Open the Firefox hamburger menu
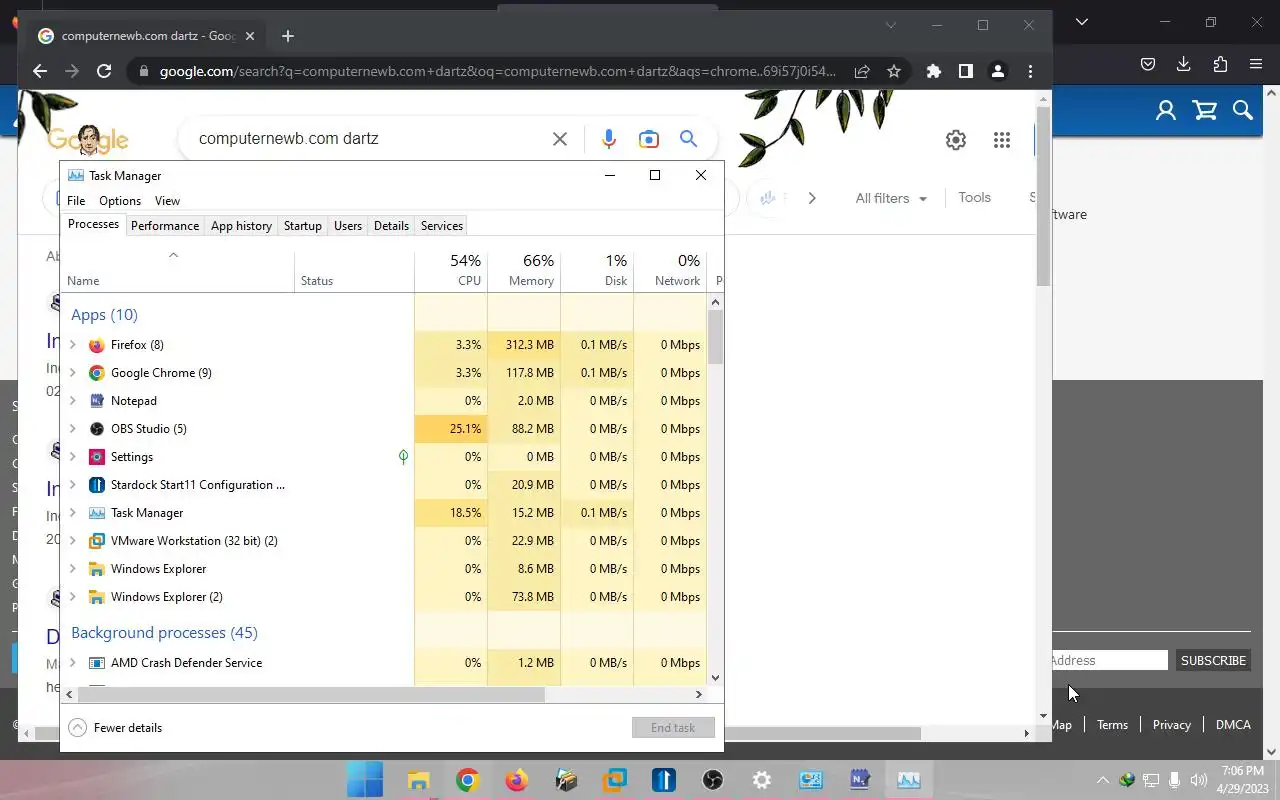The height and width of the screenshot is (800, 1280). pyautogui.click(x=1256, y=64)
